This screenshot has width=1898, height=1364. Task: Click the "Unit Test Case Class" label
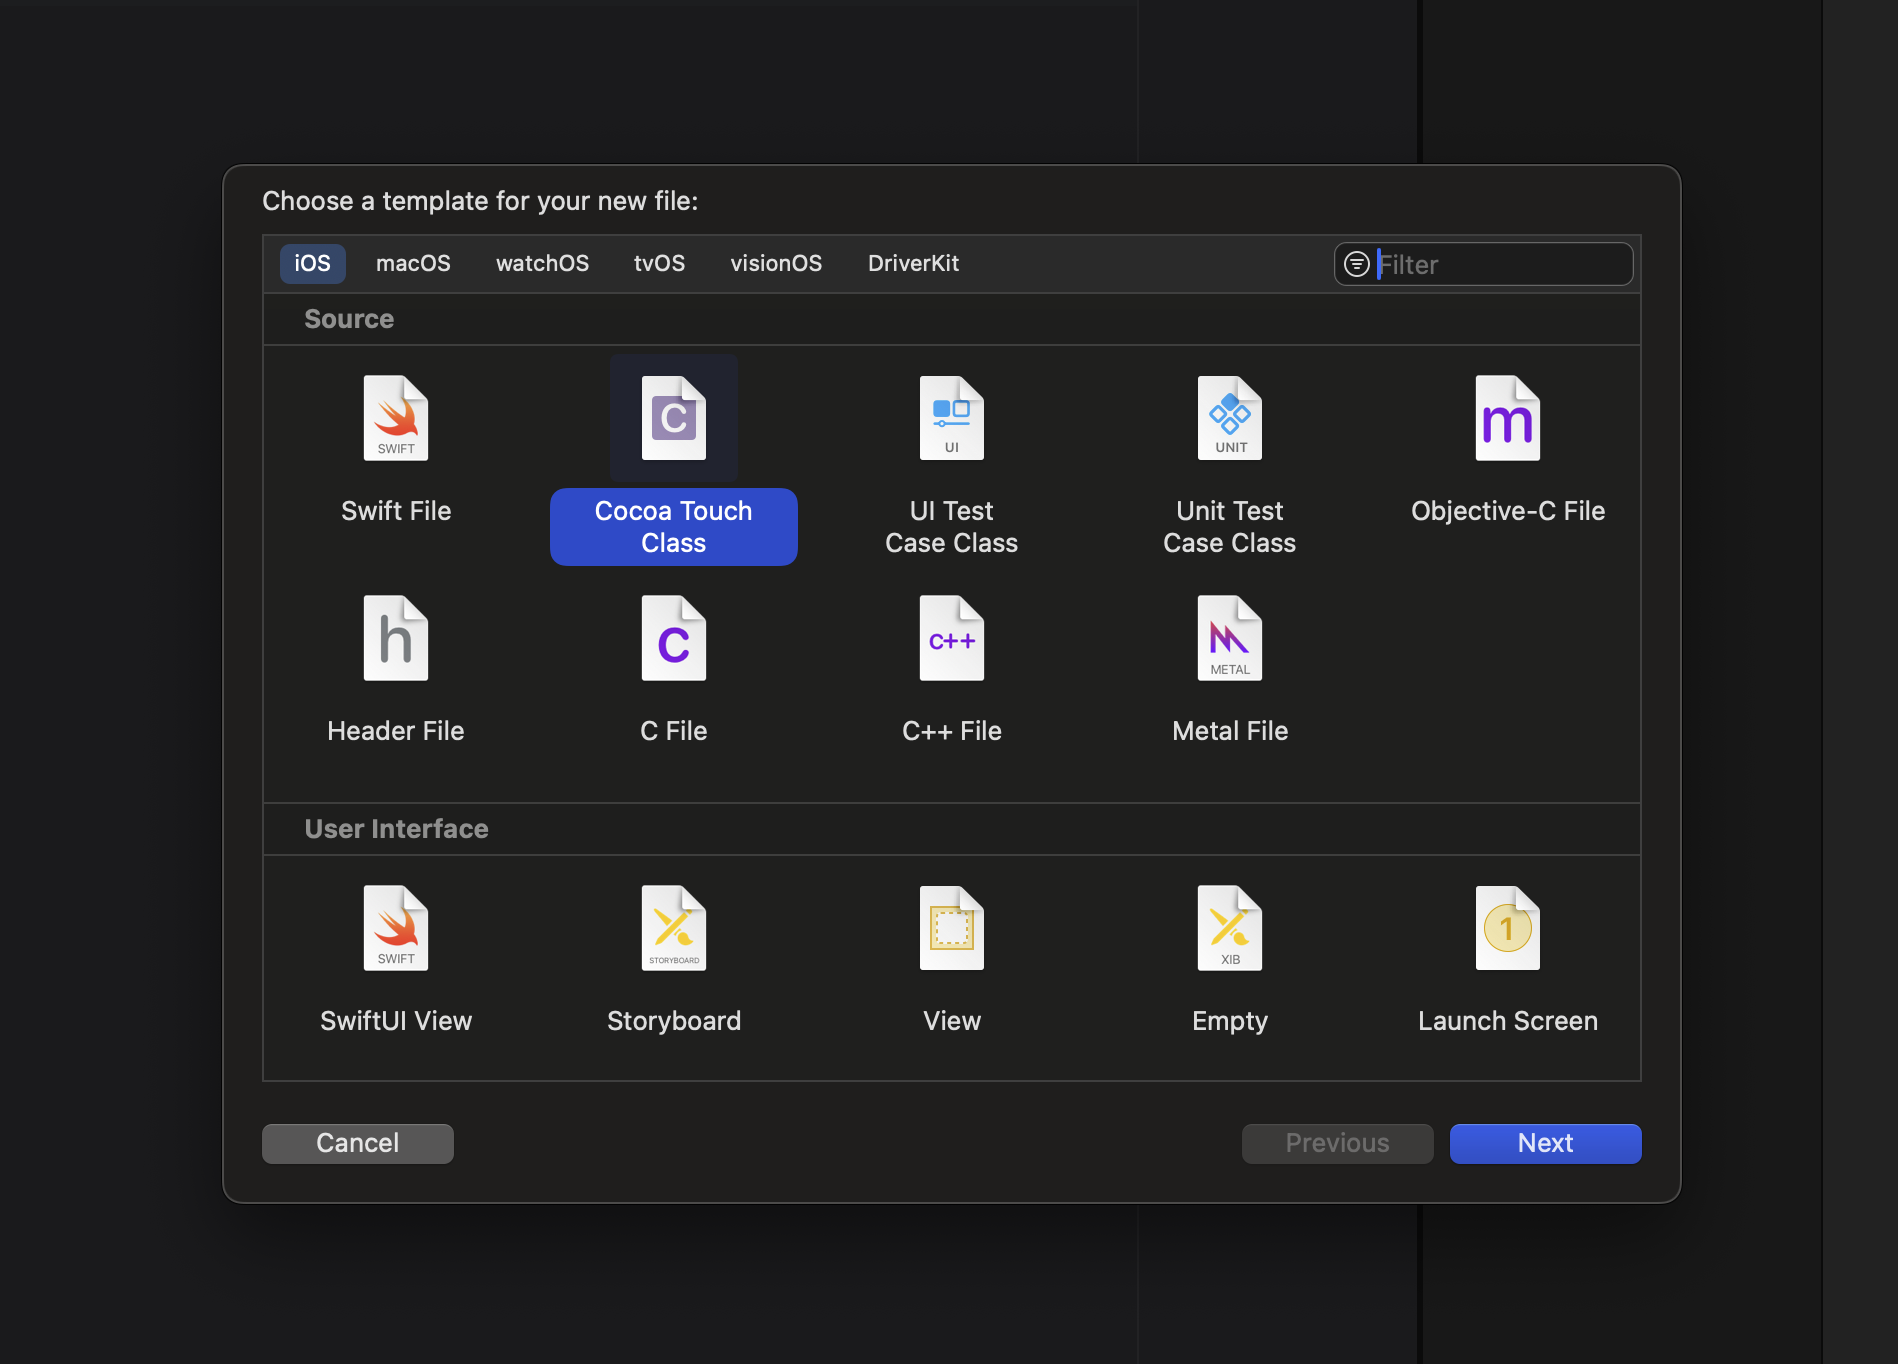[1230, 527]
